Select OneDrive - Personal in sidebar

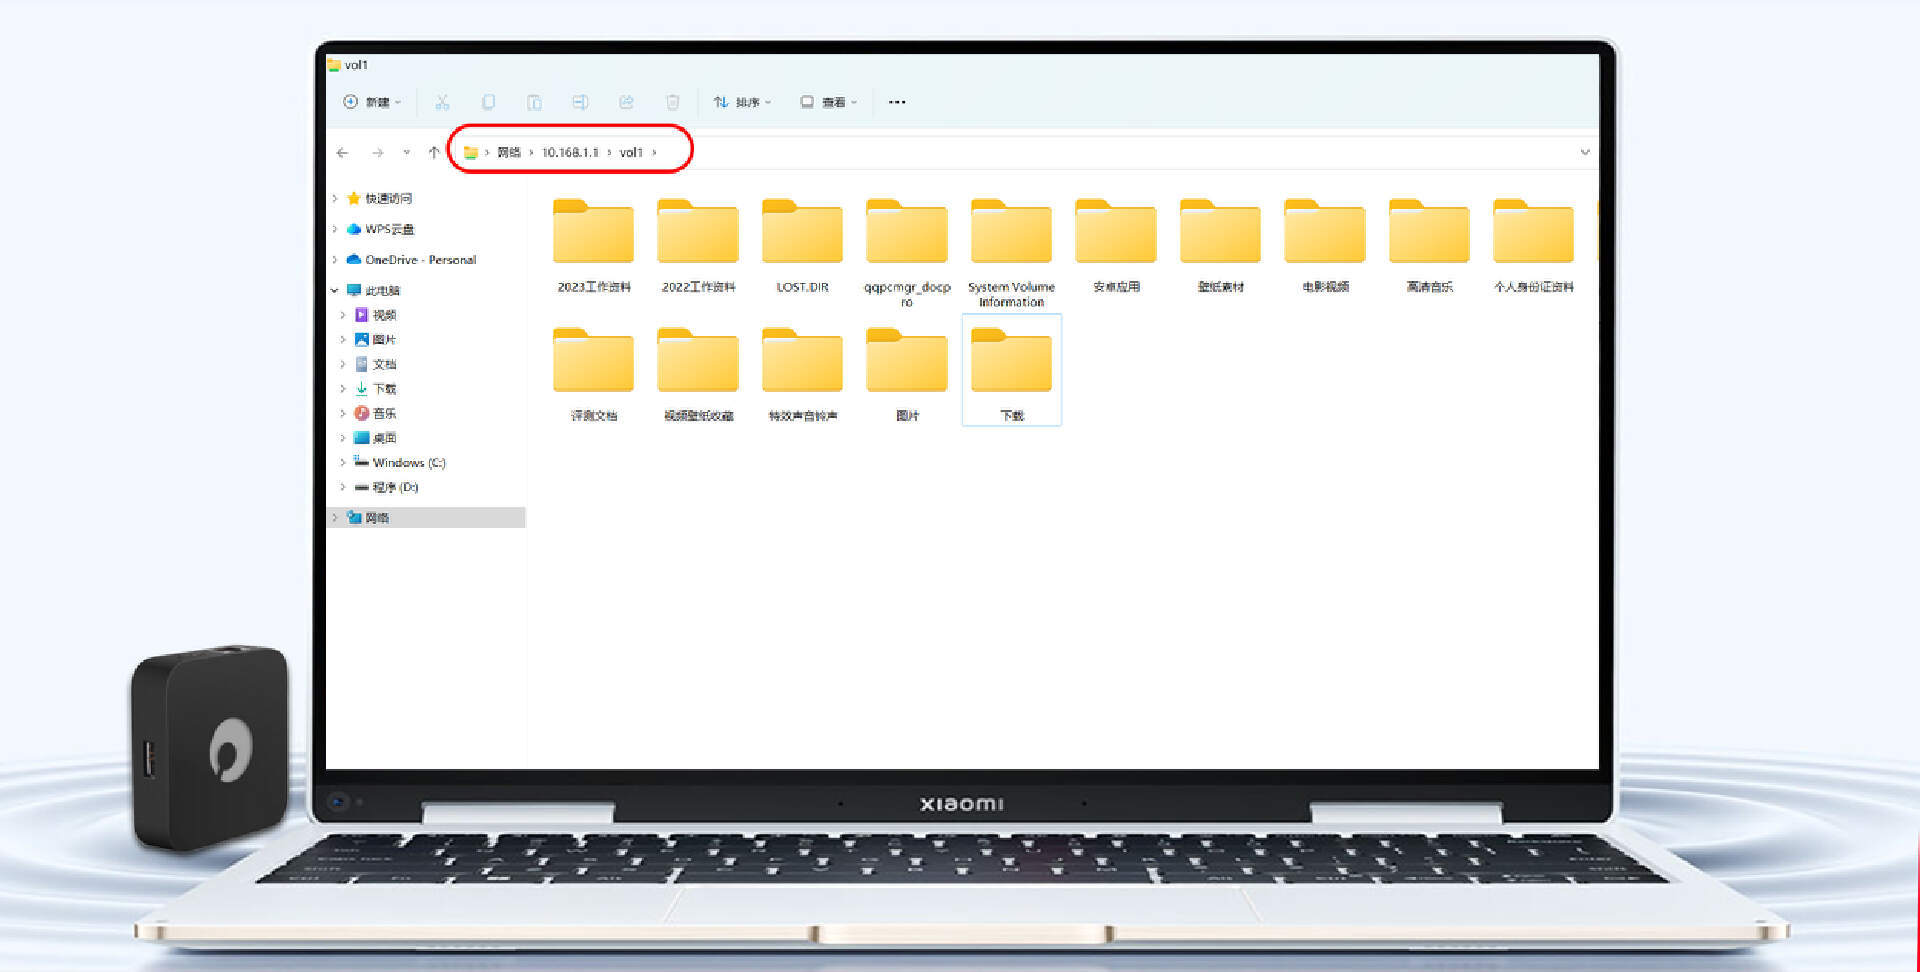tap(420, 260)
